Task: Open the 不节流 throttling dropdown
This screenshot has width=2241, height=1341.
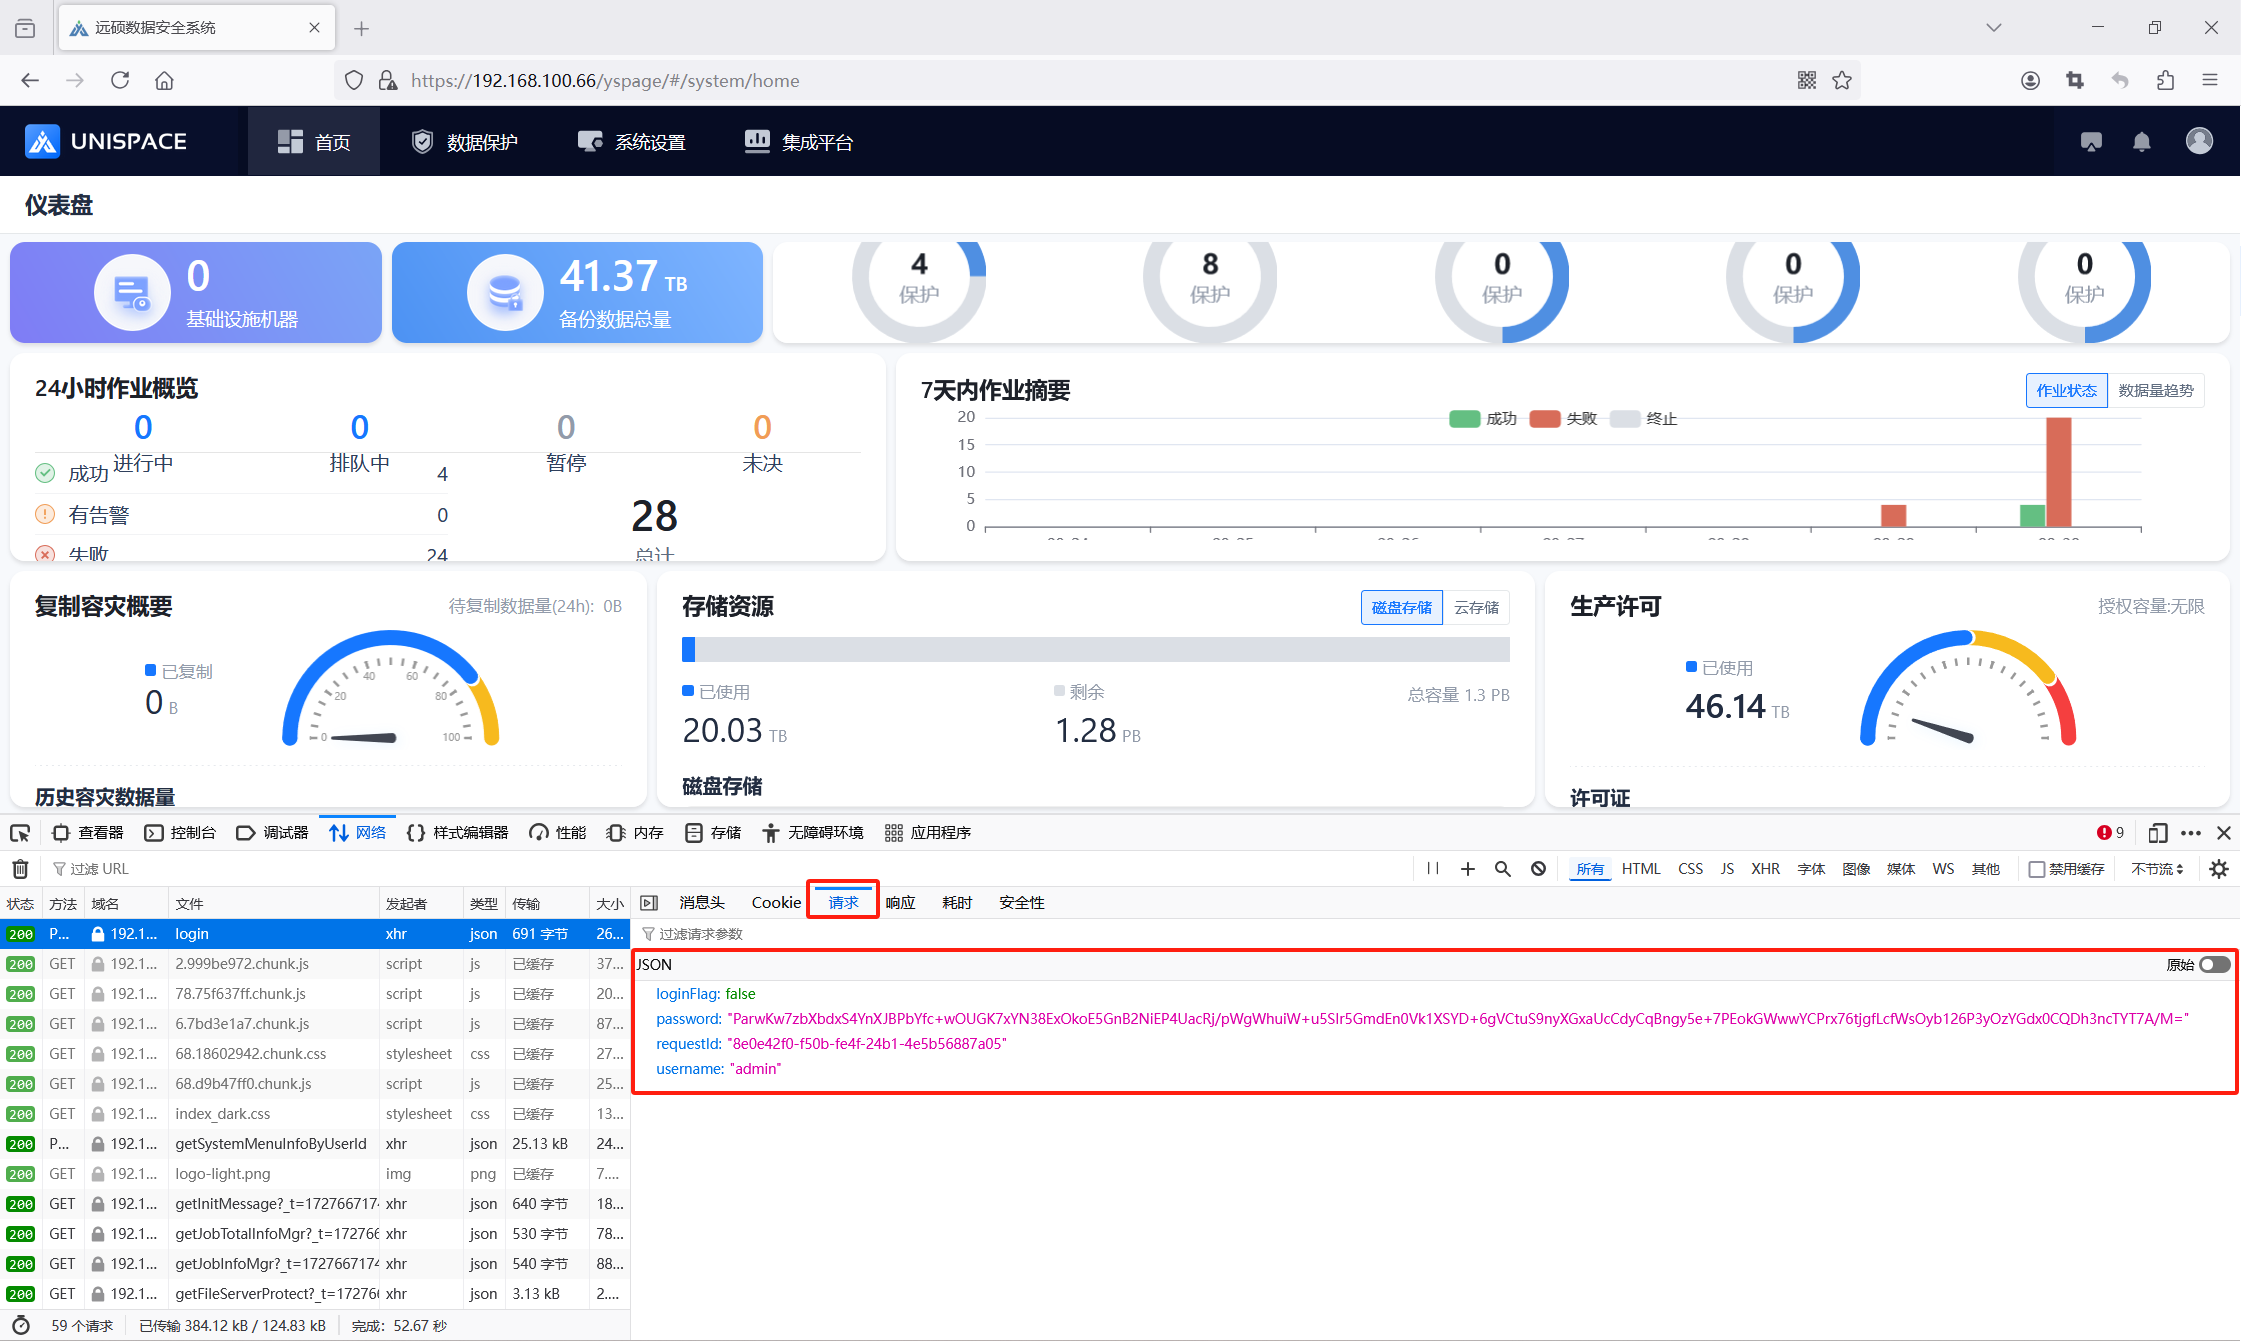Action: pyautogui.click(x=2157, y=869)
